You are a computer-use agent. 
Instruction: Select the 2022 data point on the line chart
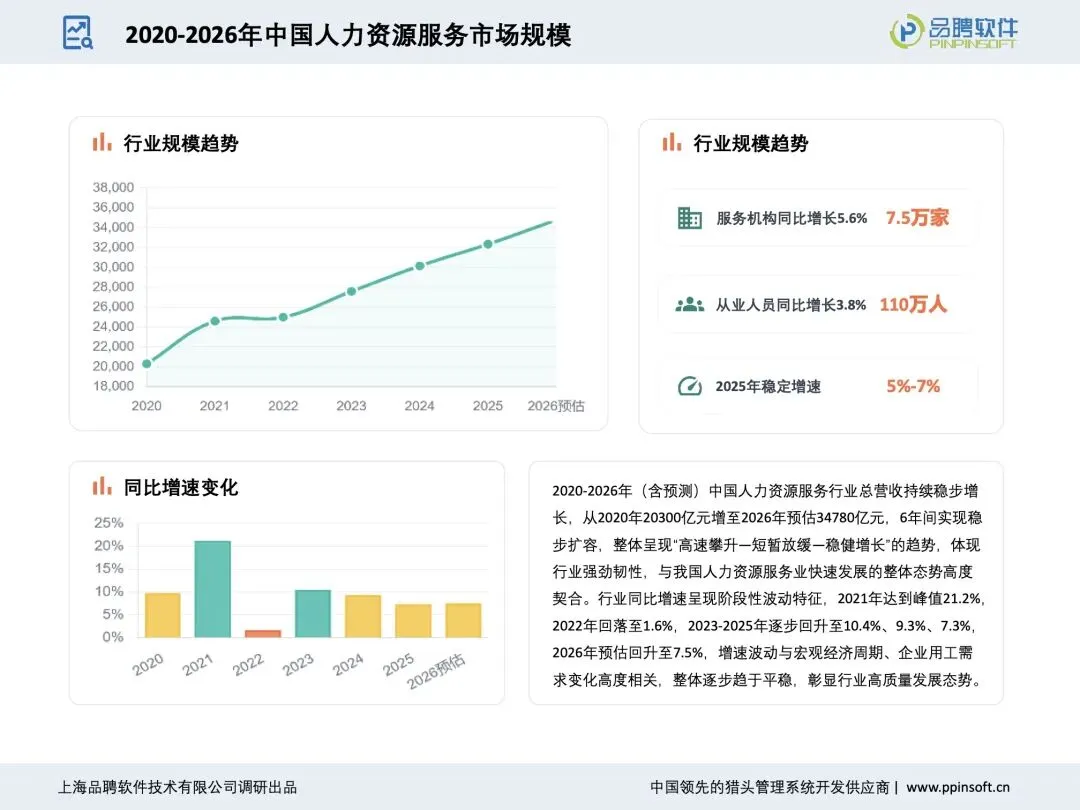pyautogui.click(x=283, y=318)
